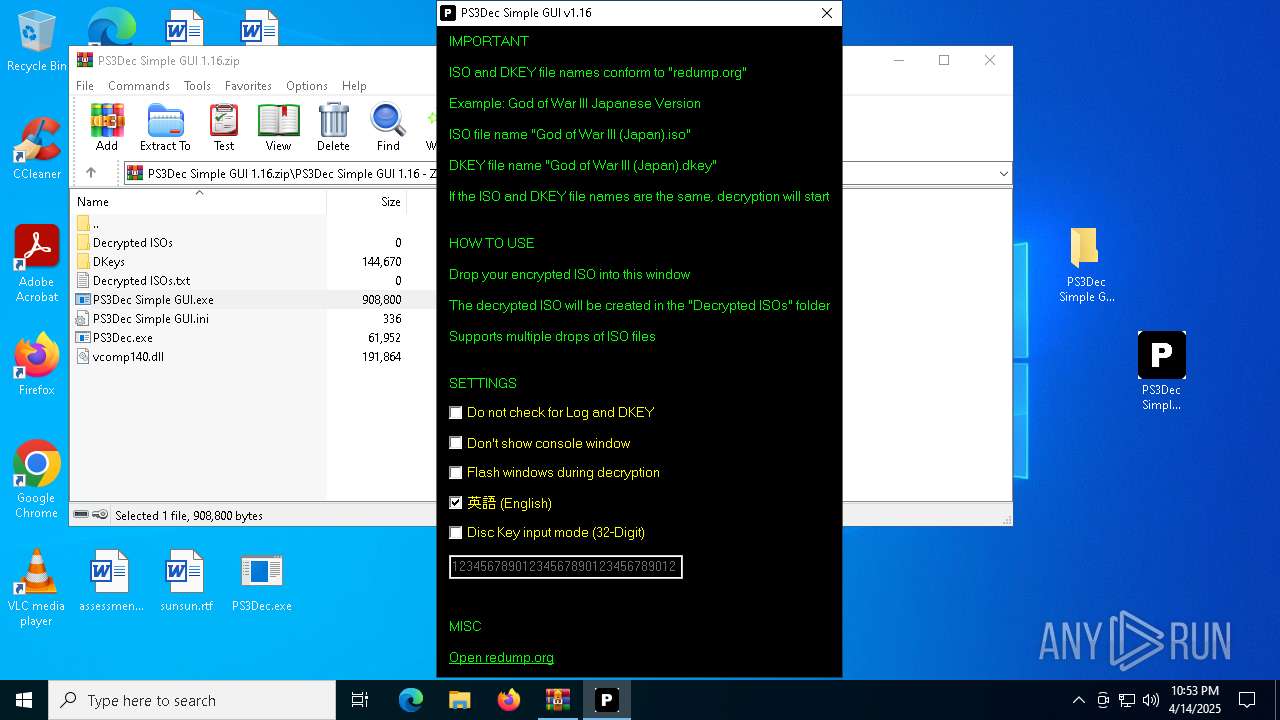
Task: Enable Flash windows during decryption
Action: click(x=456, y=473)
